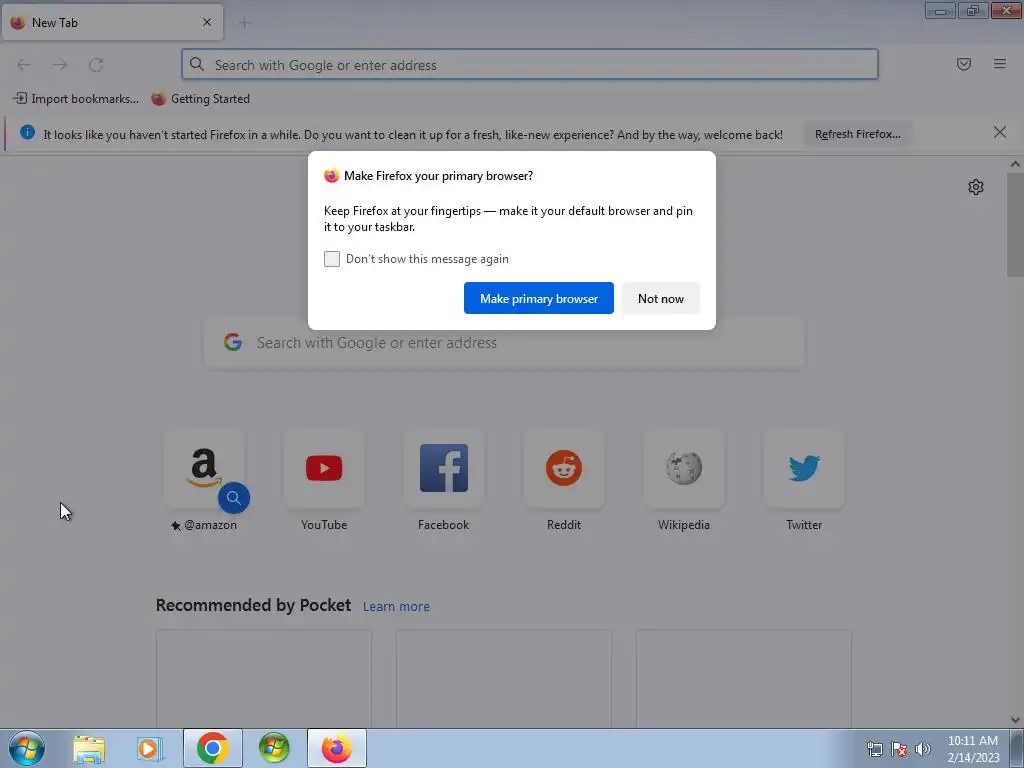The width and height of the screenshot is (1024, 768).
Task: Focus the address bar search field
Action: point(530,65)
